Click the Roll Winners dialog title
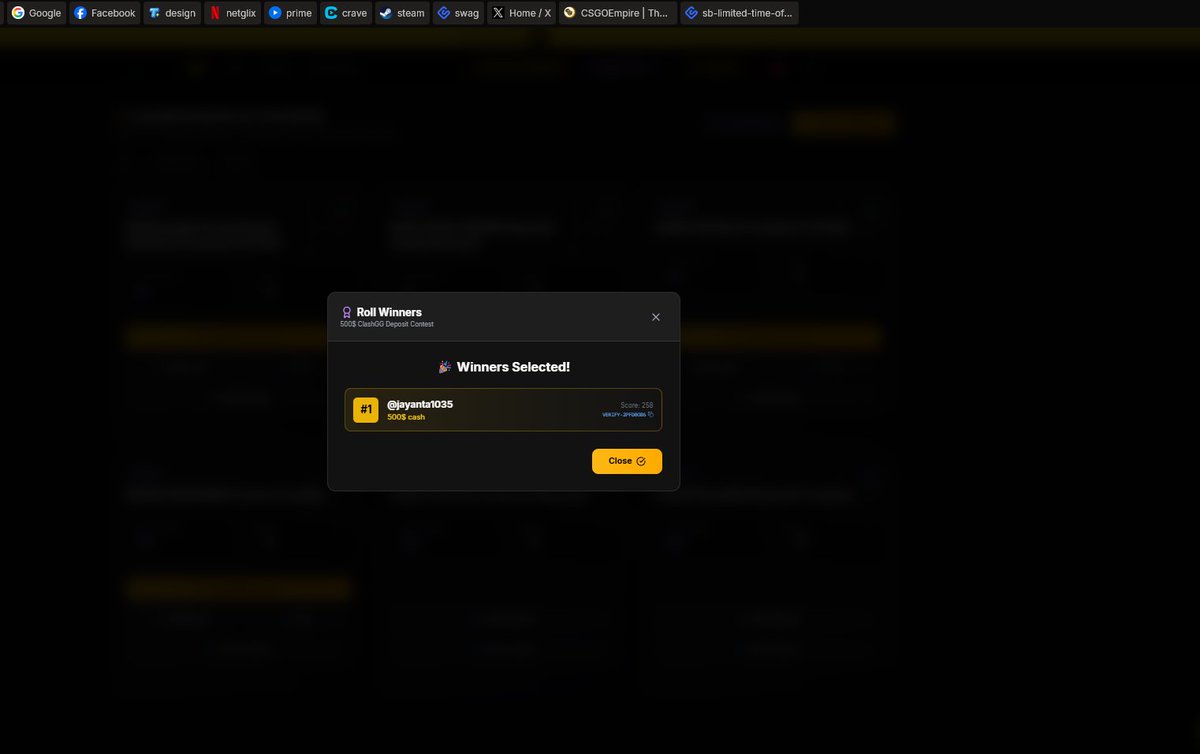The image size is (1200, 754). pos(389,312)
